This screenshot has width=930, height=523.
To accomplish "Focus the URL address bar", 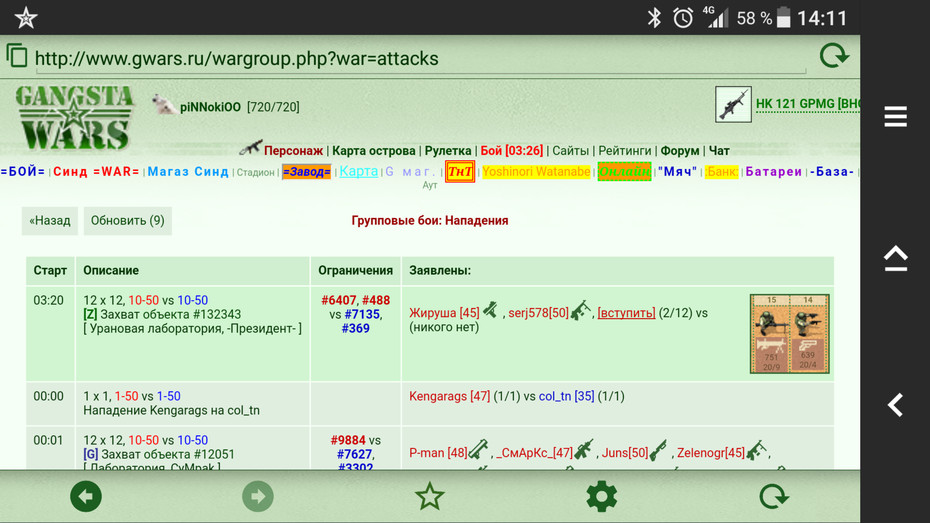I will pyautogui.click(x=420, y=59).
